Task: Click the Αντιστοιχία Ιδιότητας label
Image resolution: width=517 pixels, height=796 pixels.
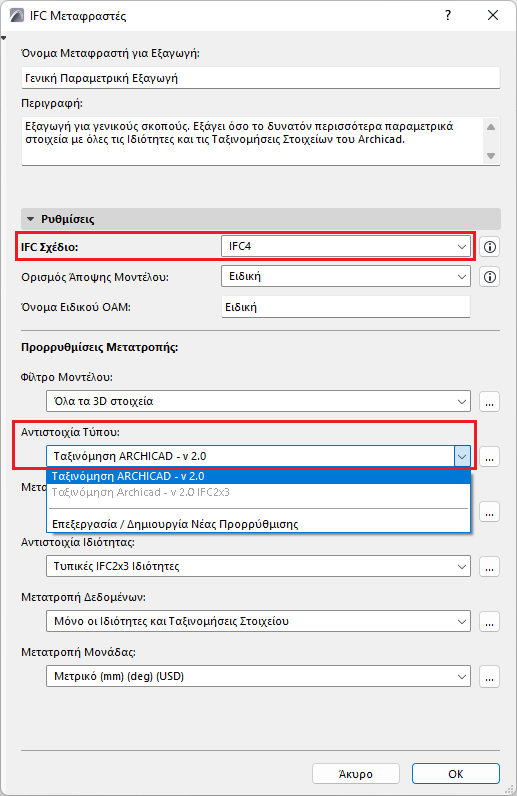Action: point(78,542)
